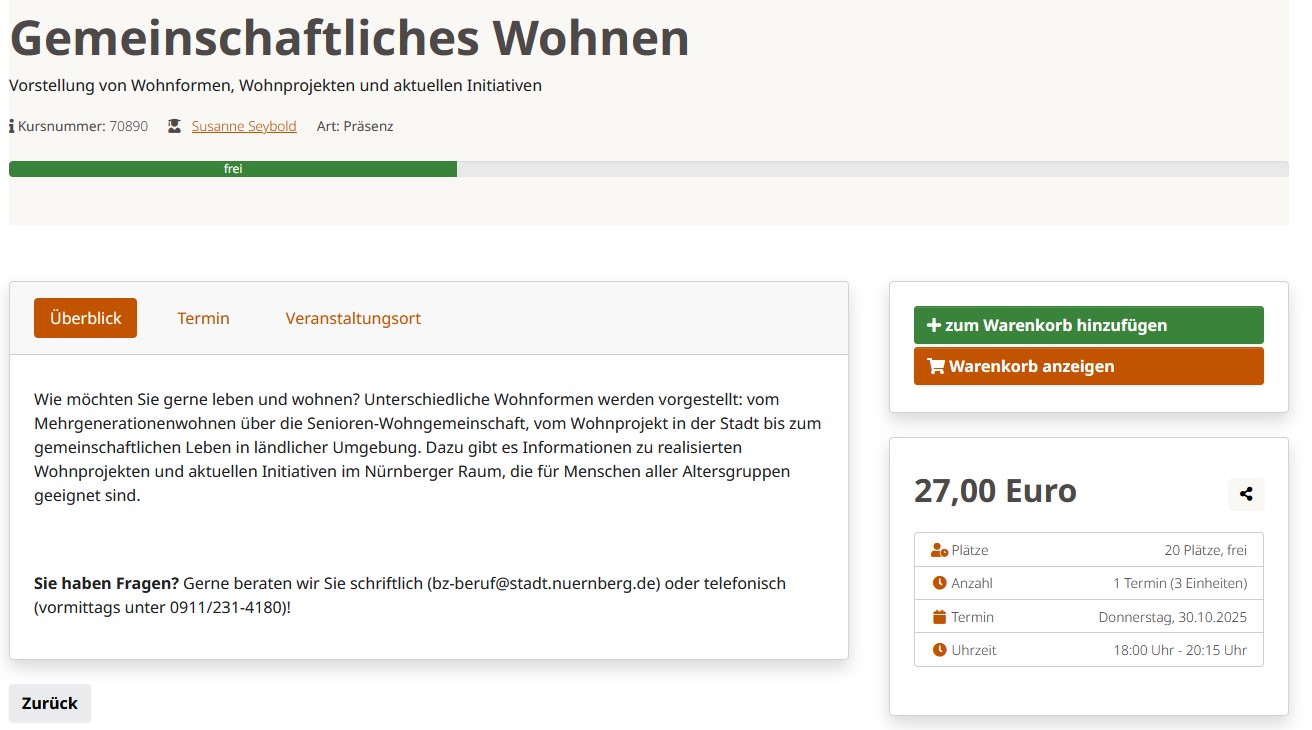Click the share icon next to price
This screenshot has width=1312, height=730.
pyautogui.click(x=1246, y=494)
